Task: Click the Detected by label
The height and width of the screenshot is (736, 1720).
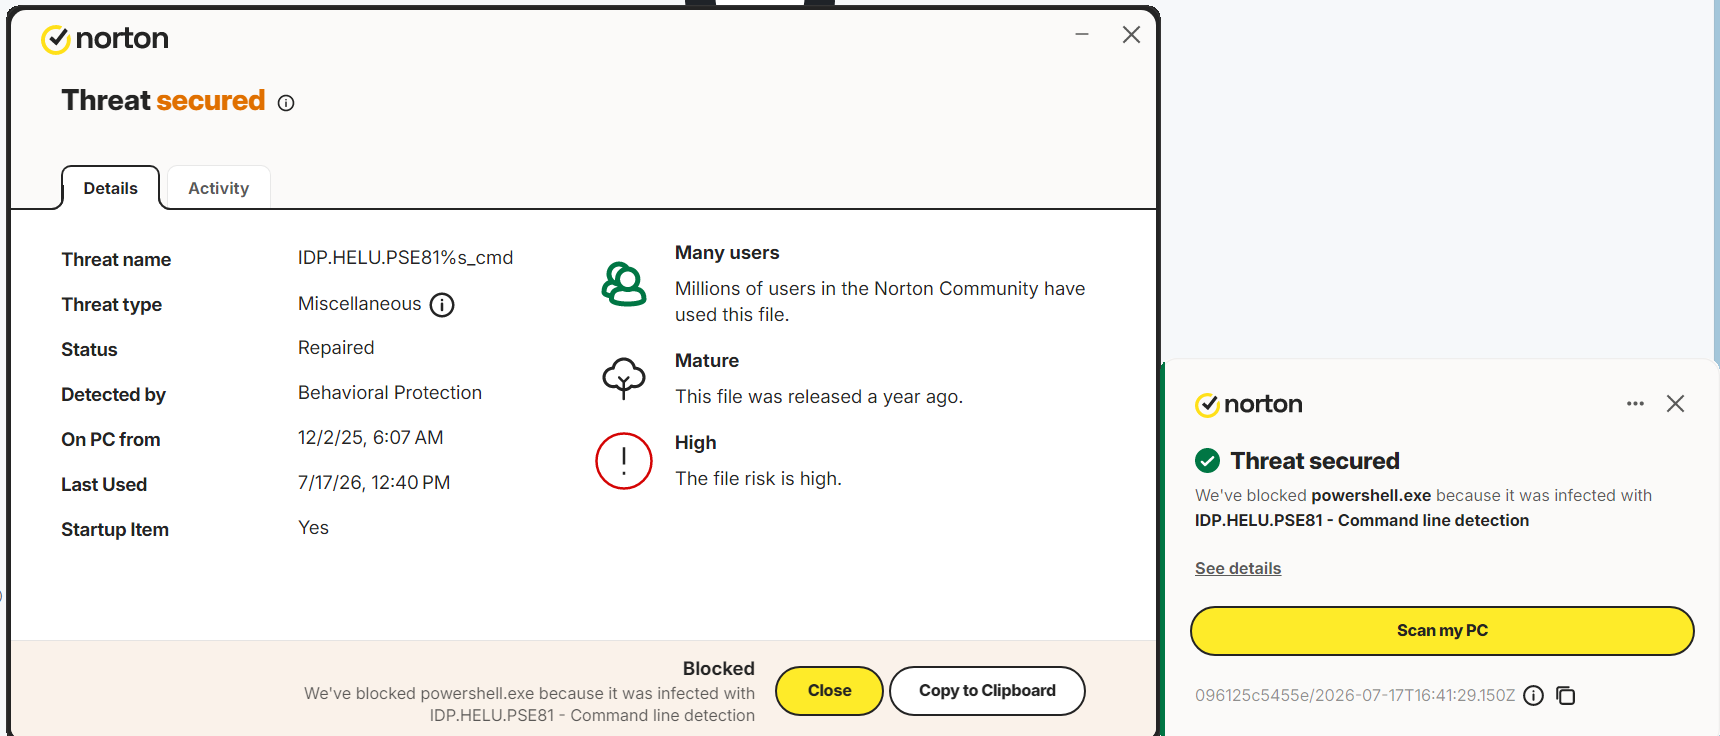Action: coord(114,395)
